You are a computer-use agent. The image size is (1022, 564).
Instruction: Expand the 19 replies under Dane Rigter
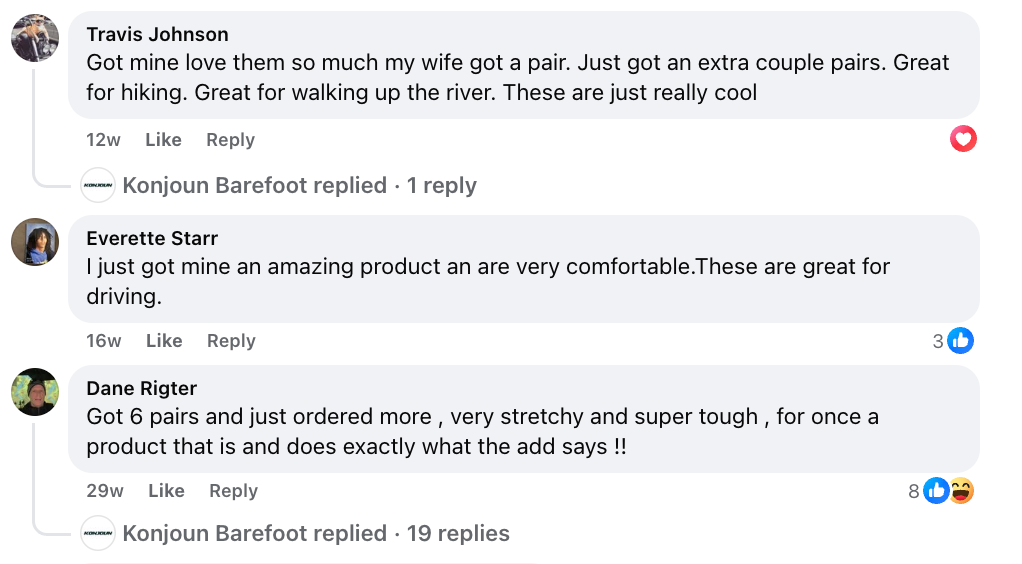click(316, 533)
